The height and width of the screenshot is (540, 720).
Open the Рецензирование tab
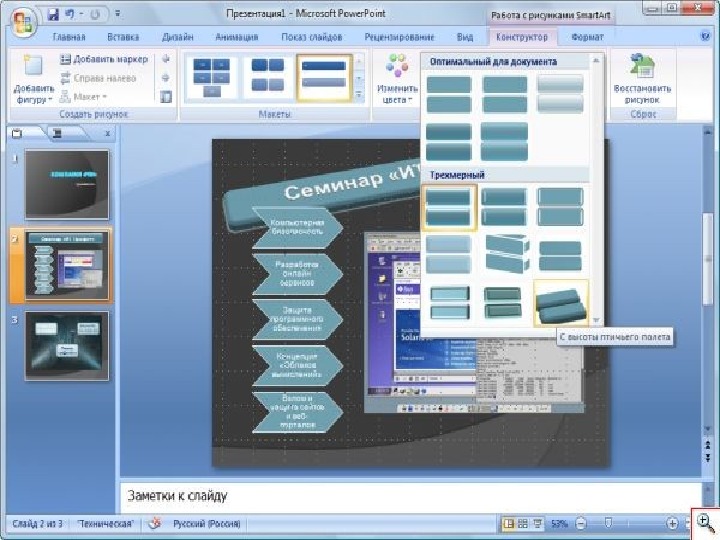tap(399, 37)
